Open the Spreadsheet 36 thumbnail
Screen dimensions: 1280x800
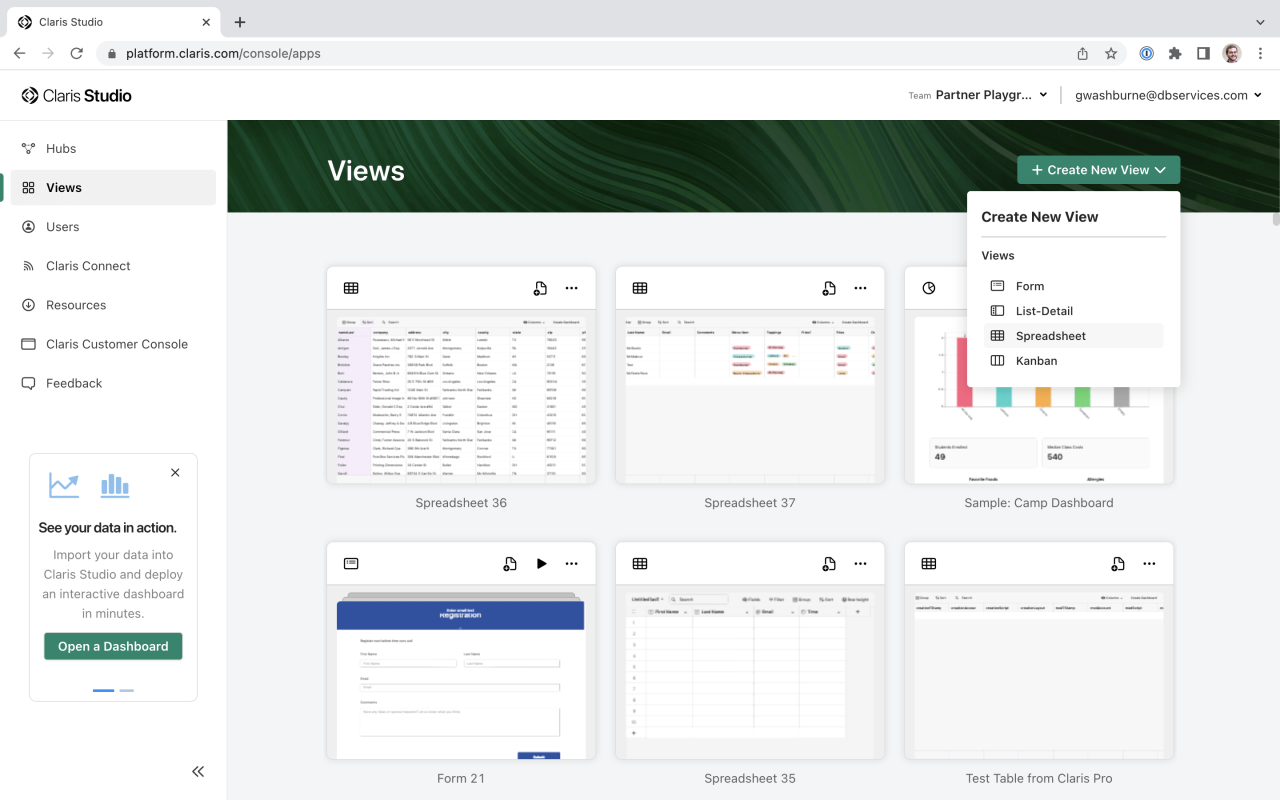coord(461,397)
